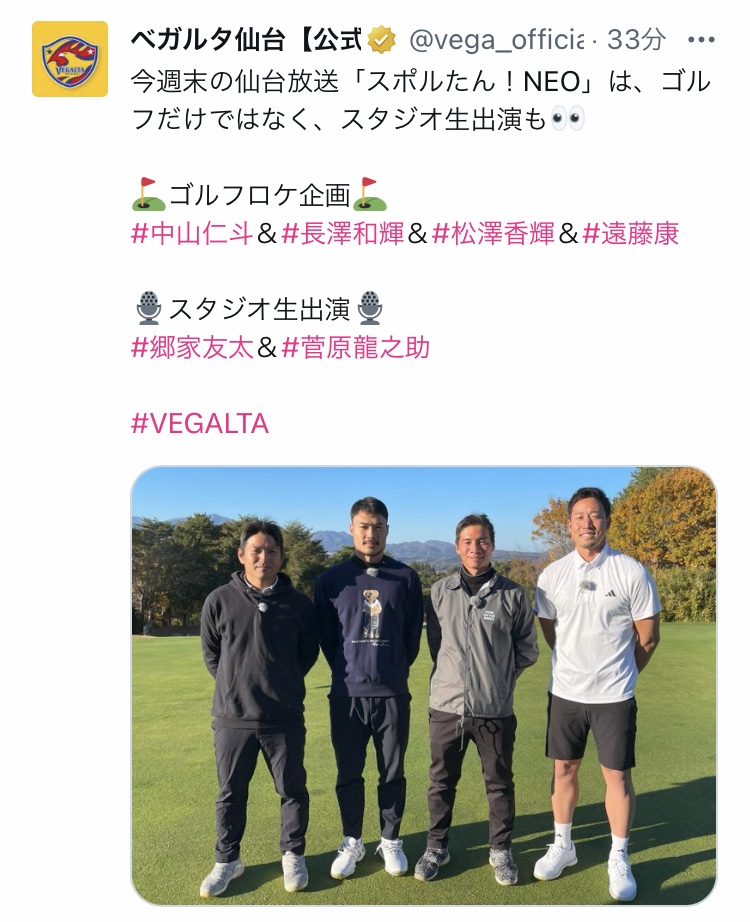This screenshot has width=750, height=922.
Task: Open the @vega_official handle link
Action: pos(496,41)
